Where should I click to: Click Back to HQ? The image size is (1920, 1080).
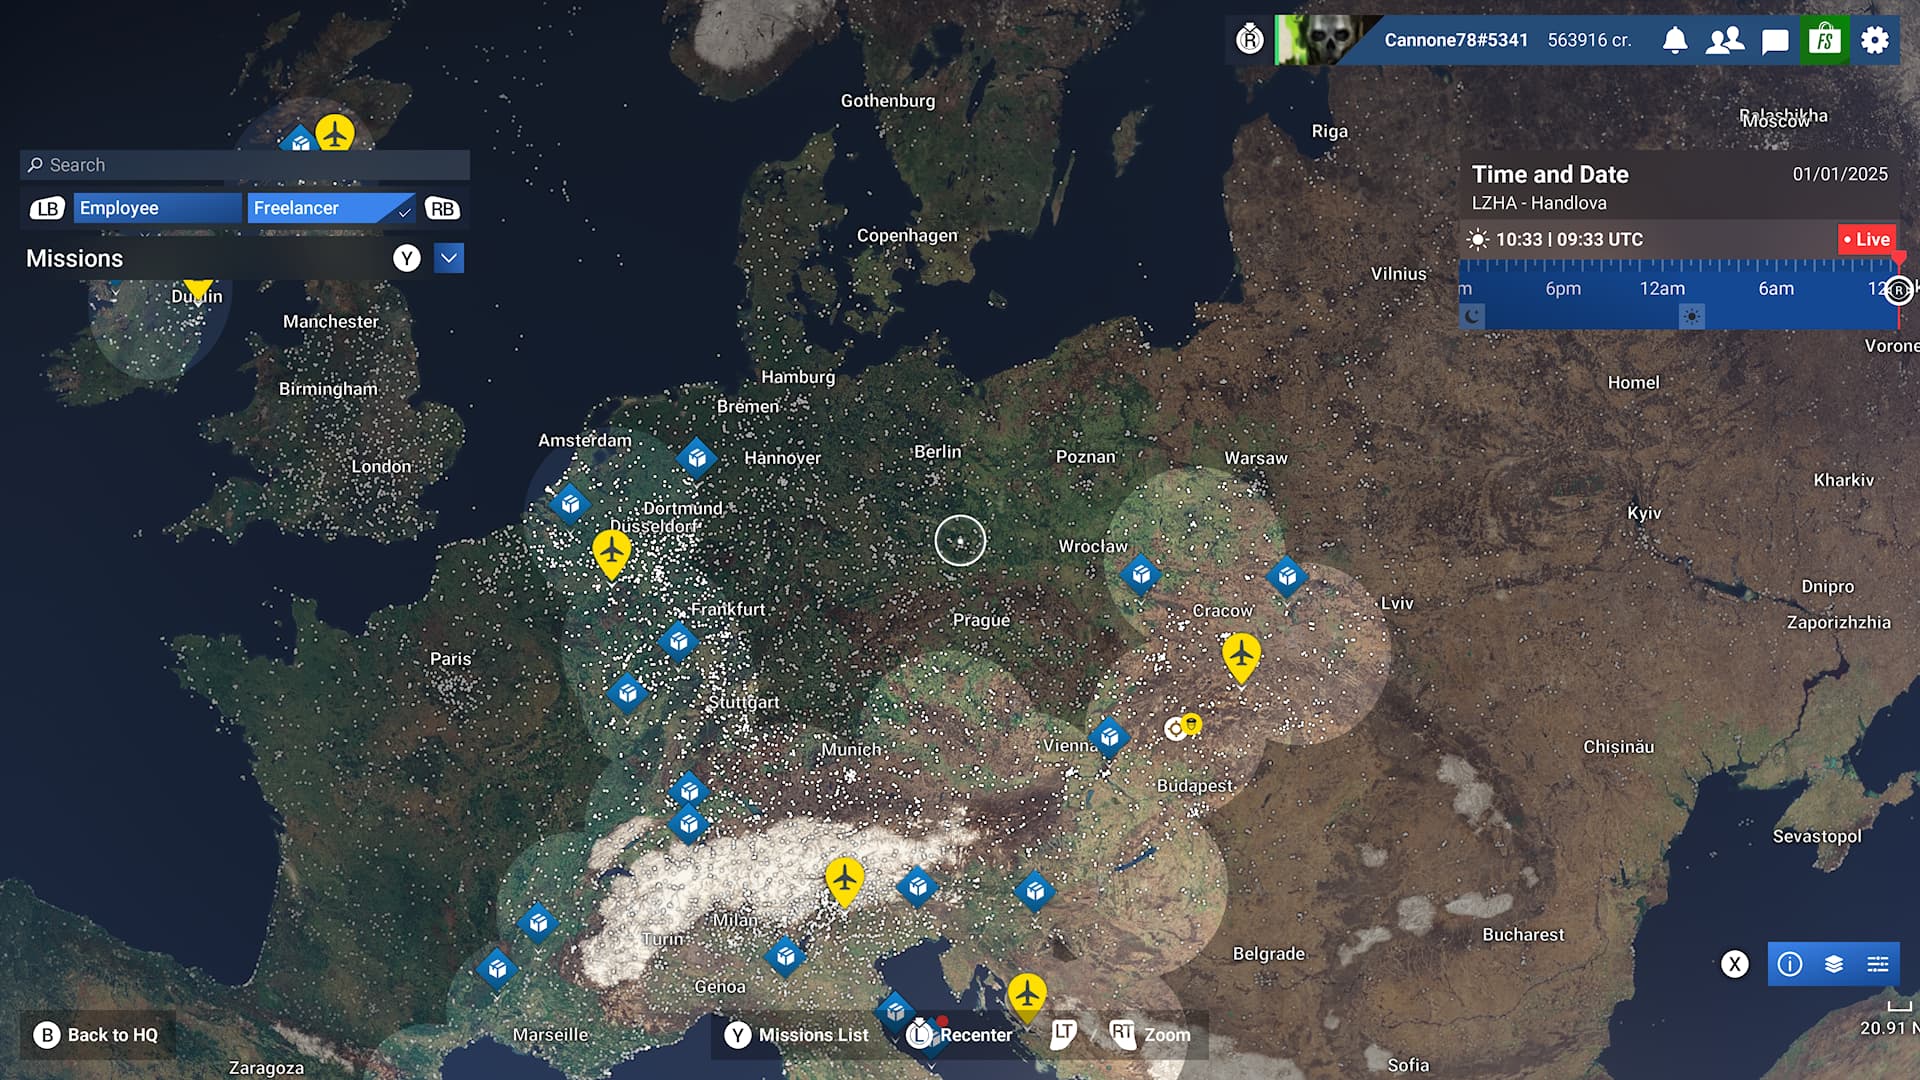coord(97,1035)
